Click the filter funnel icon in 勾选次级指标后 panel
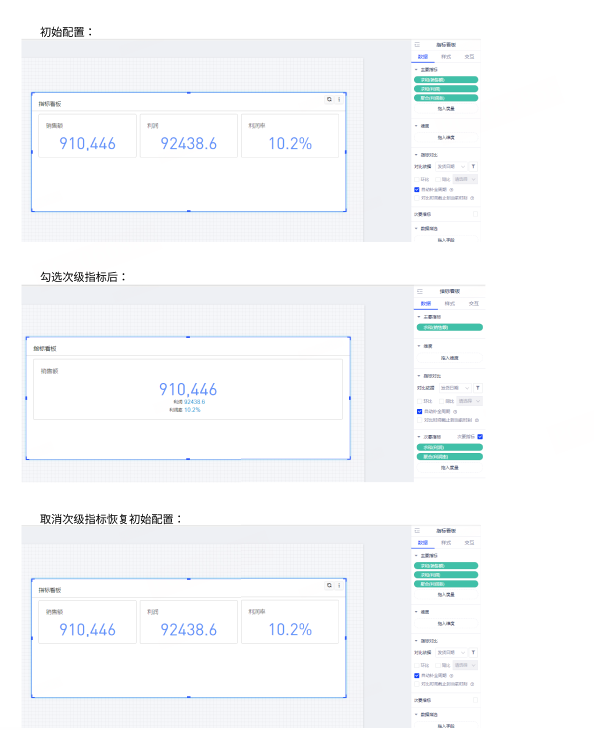Image resolution: width=594 pixels, height=730 pixels. coord(478,388)
